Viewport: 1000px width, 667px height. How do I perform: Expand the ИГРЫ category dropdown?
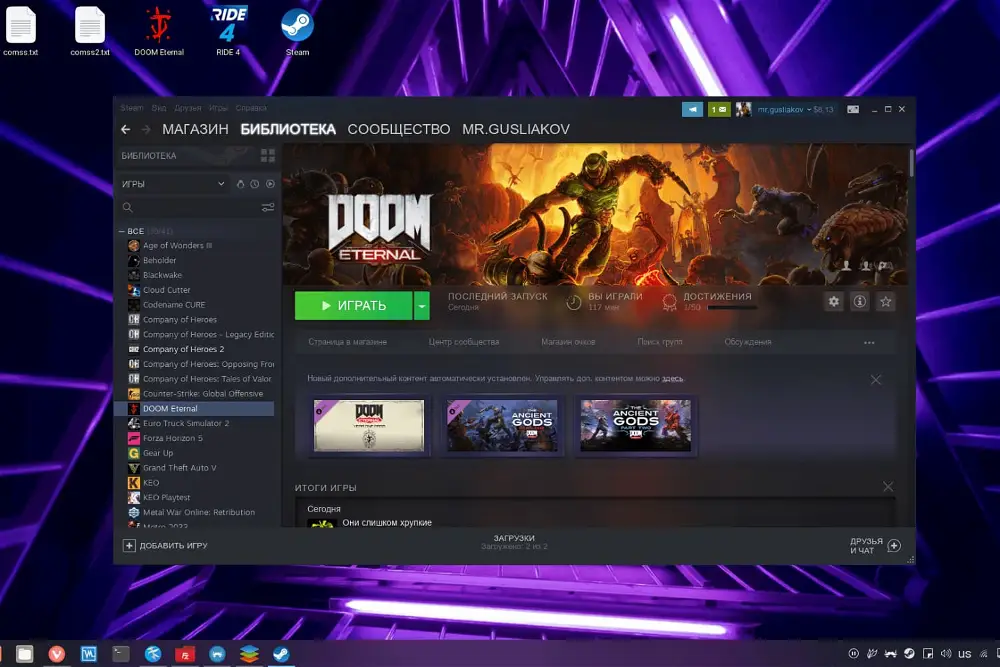(x=221, y=184)
